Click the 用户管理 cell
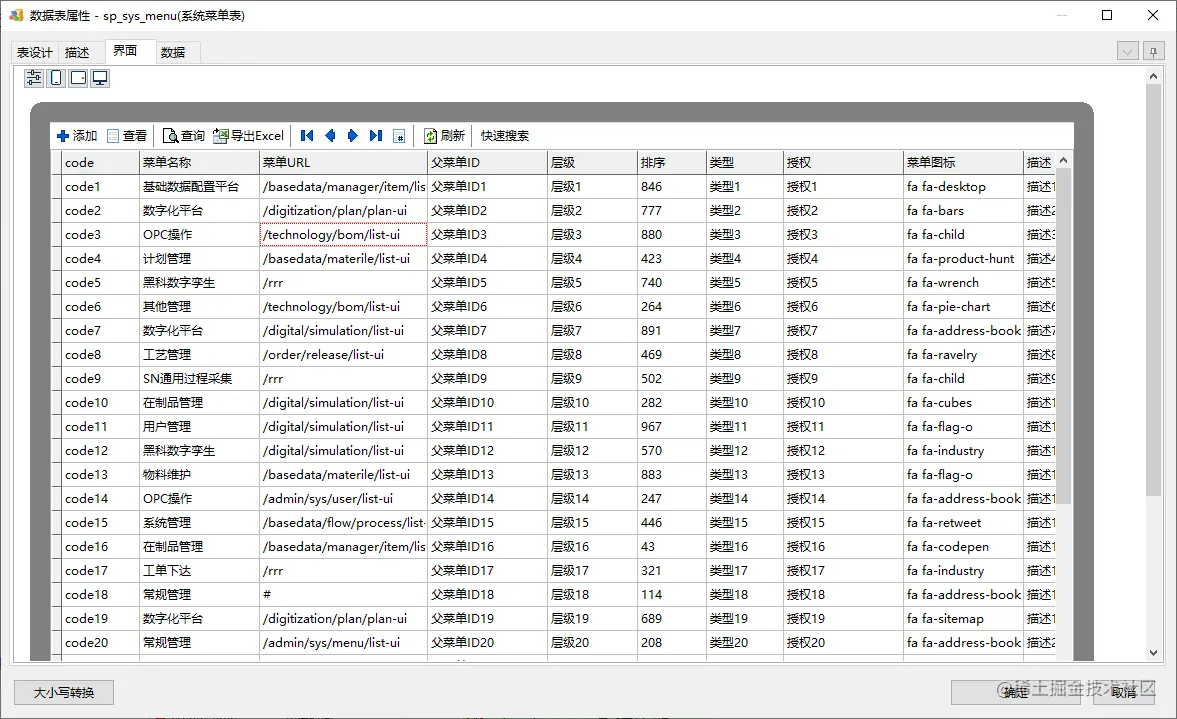 coord(200,427)
